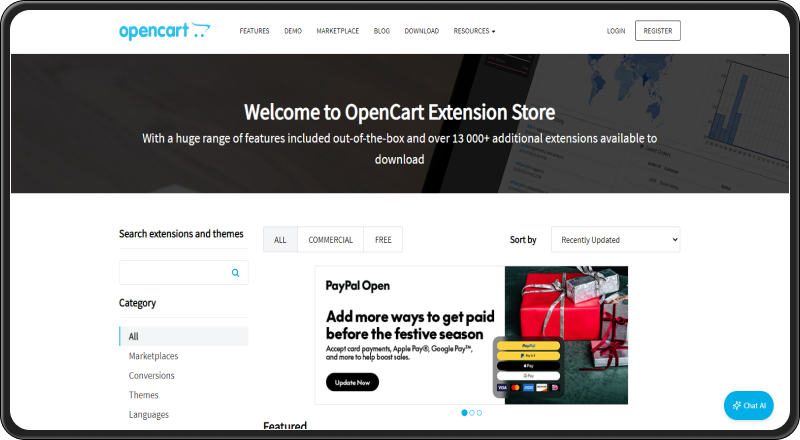This screenshot has width=800, height=440.
Task: Click the Update Now banner button
Action: (352, 382)
